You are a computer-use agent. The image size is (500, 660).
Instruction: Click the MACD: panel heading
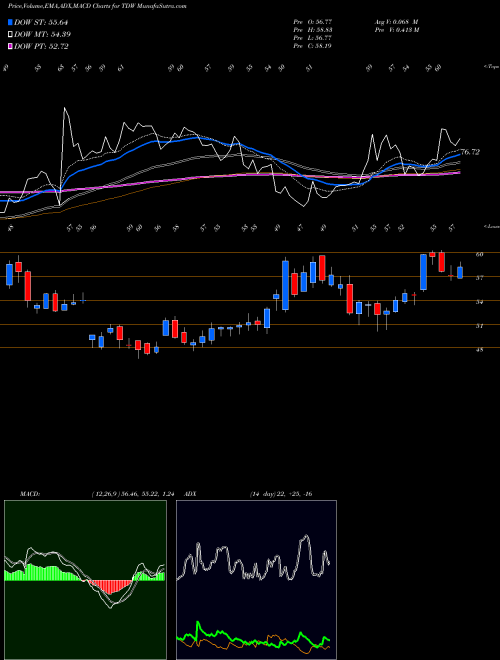[30, 494]
